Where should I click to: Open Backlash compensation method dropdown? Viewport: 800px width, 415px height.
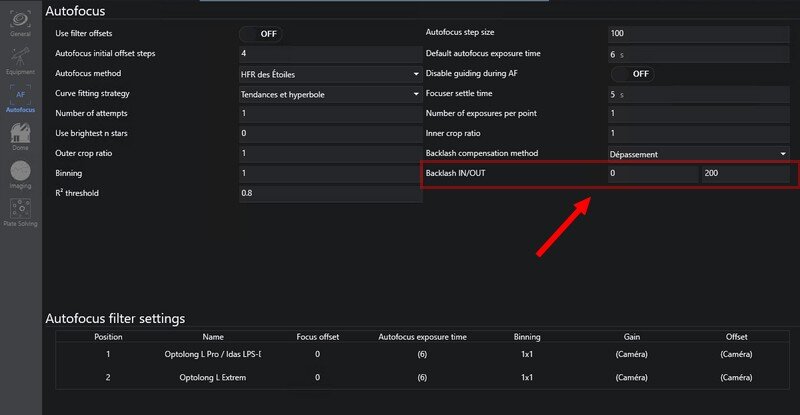tap(698, 154)
